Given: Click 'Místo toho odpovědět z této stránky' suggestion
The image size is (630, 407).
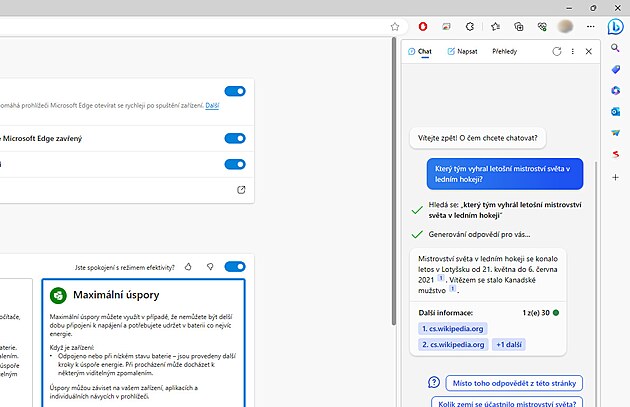Looking at the screenshot, I should pyautogui.click(x=517, y=383).
